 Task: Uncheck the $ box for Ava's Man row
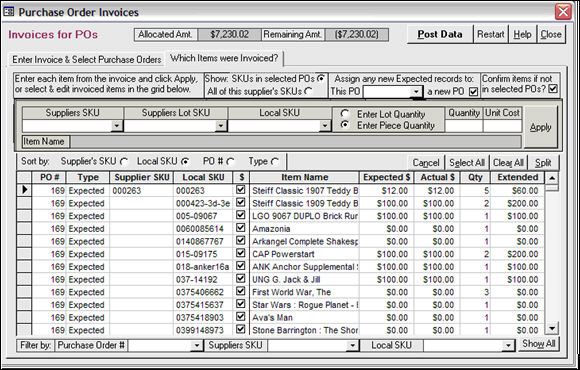(x=241, y=316)
